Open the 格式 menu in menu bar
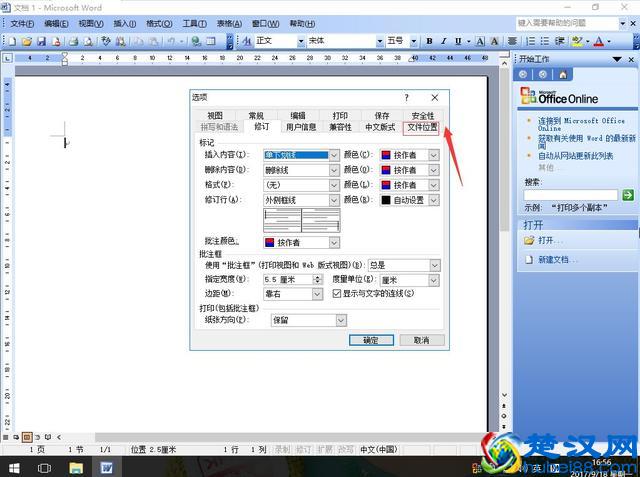Screen dimensions: 640x477 (159, 24)
